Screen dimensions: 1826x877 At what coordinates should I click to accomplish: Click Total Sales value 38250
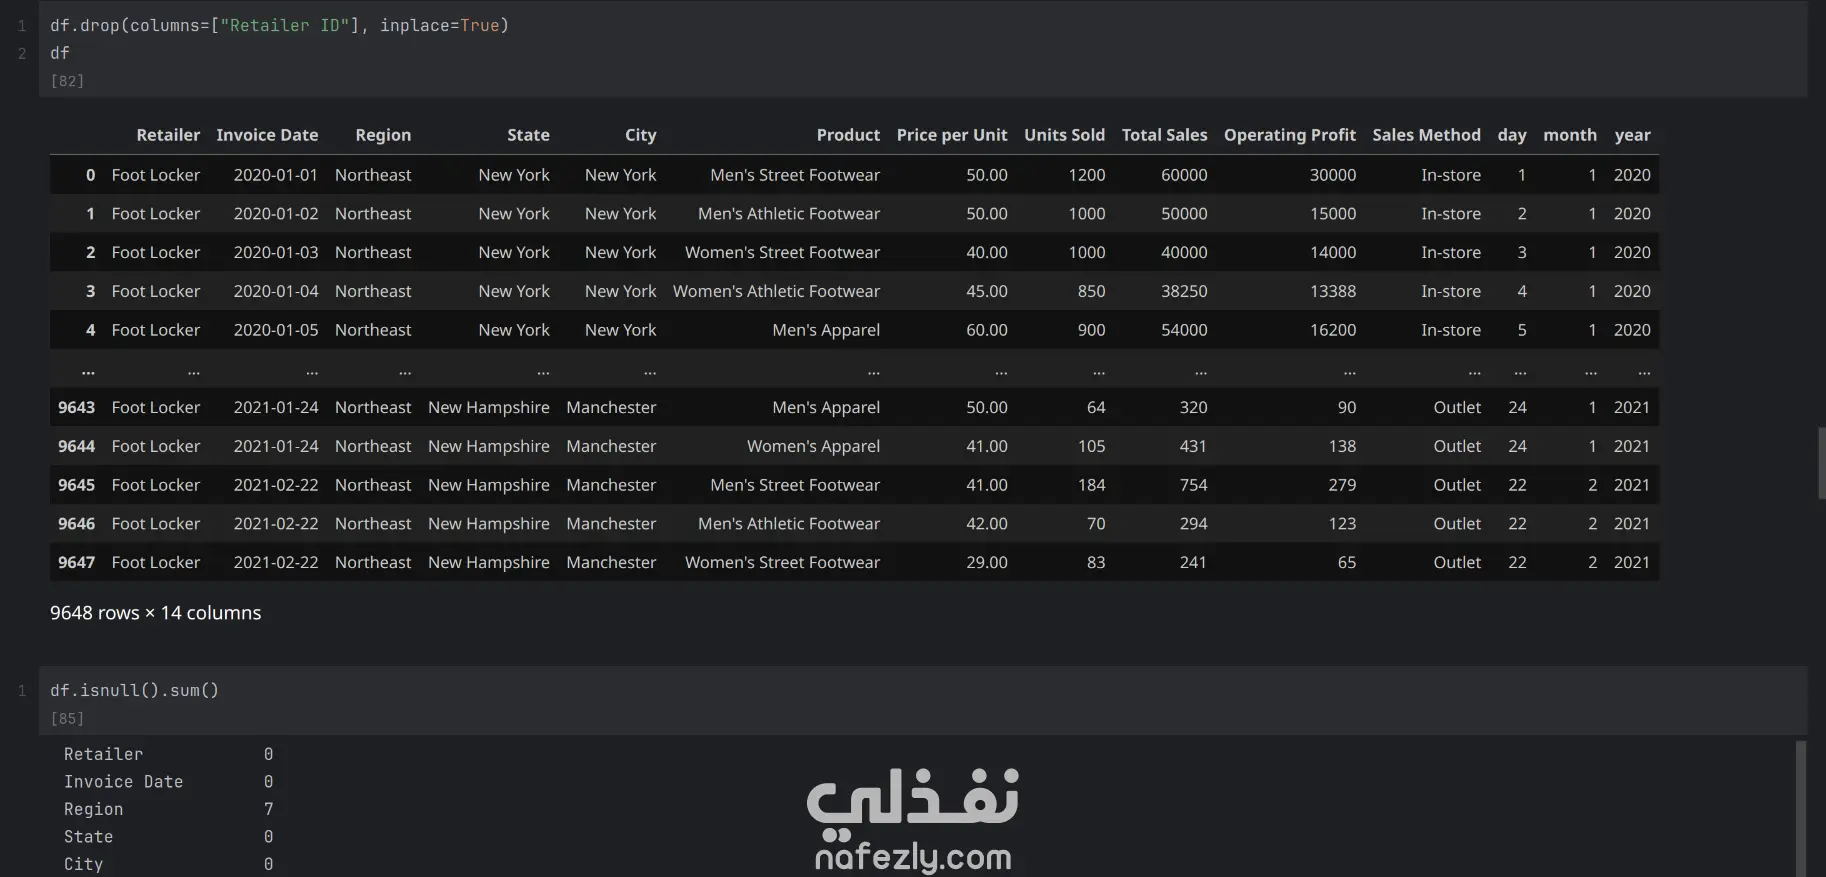click(1184, 291)
